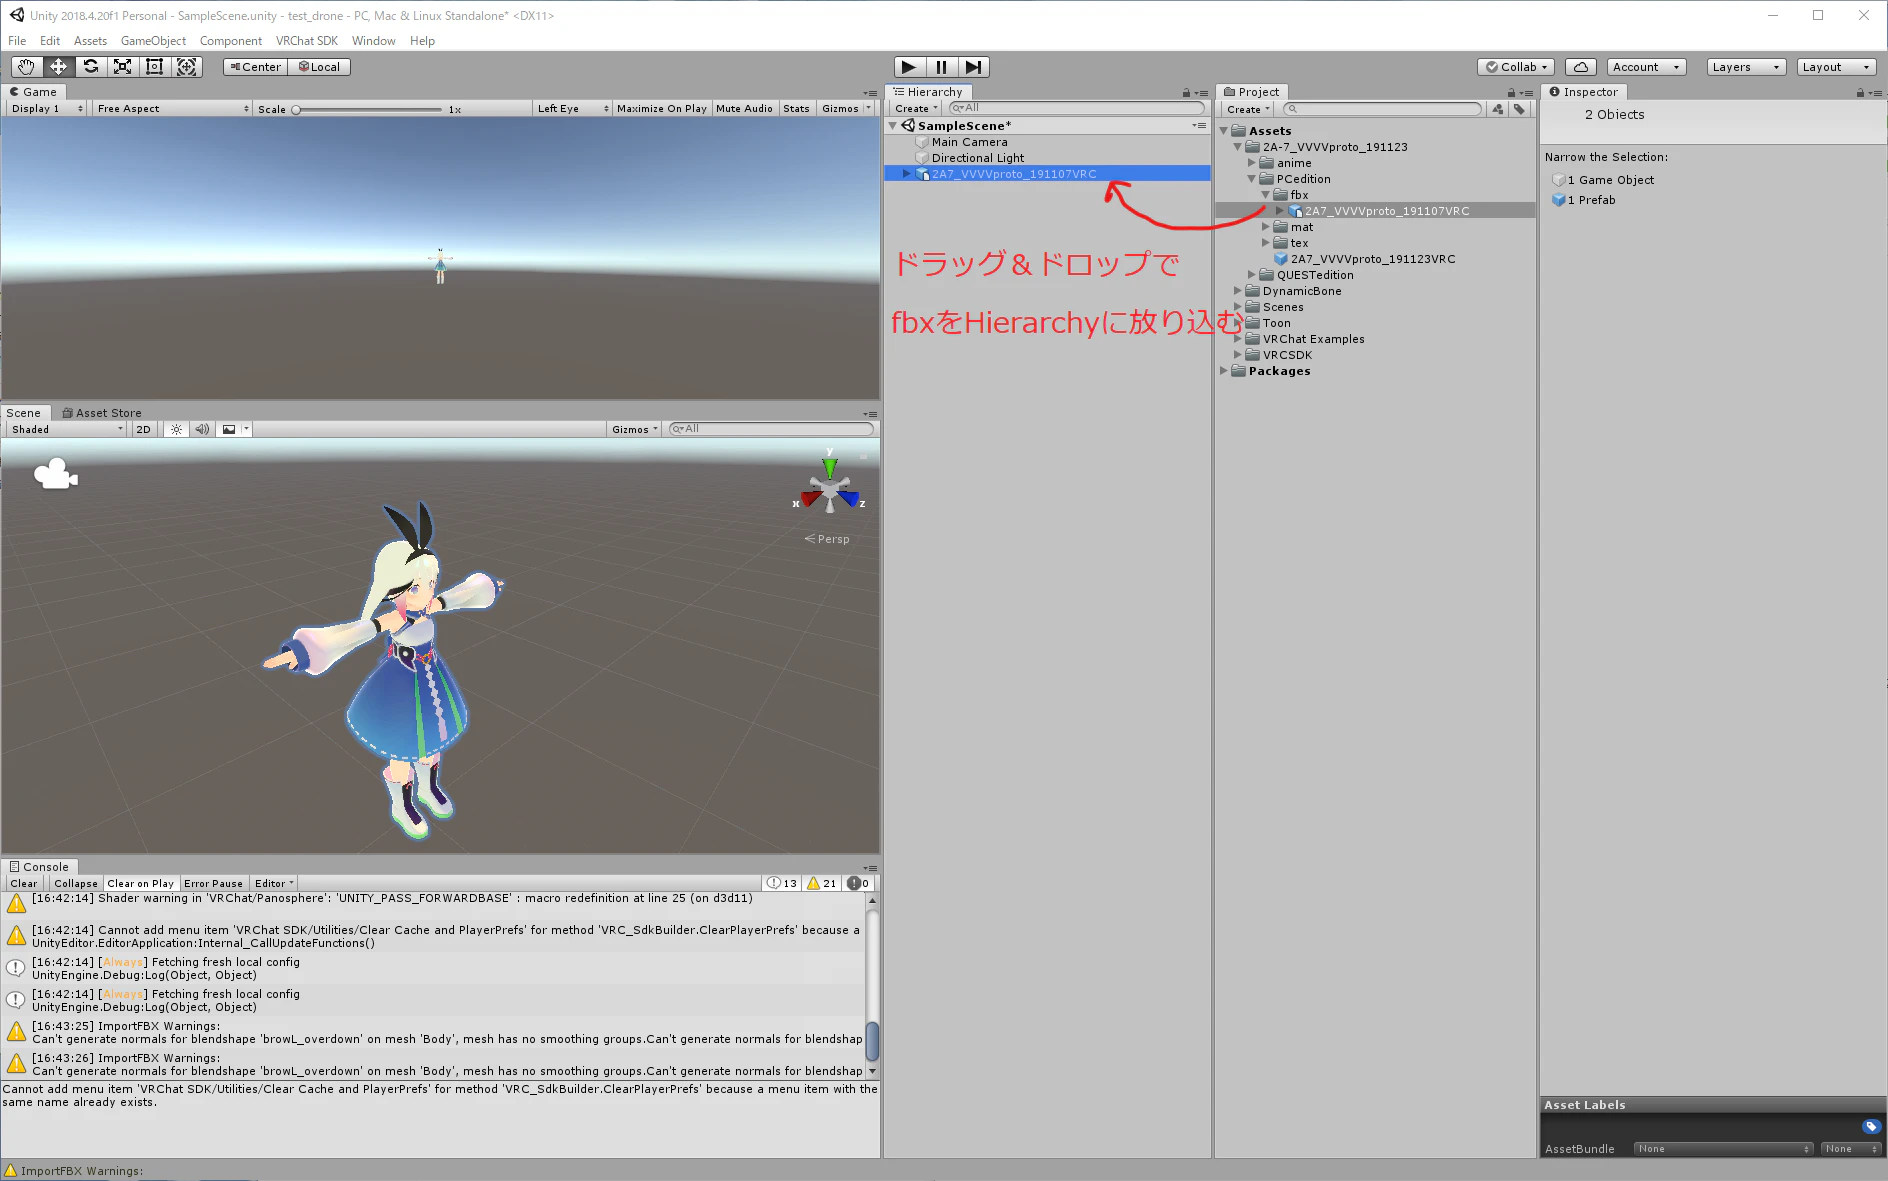The width and height of the screenshot is (1888, 1181).
Task: Expand the DynamicBone folder
Action: 1237,291
